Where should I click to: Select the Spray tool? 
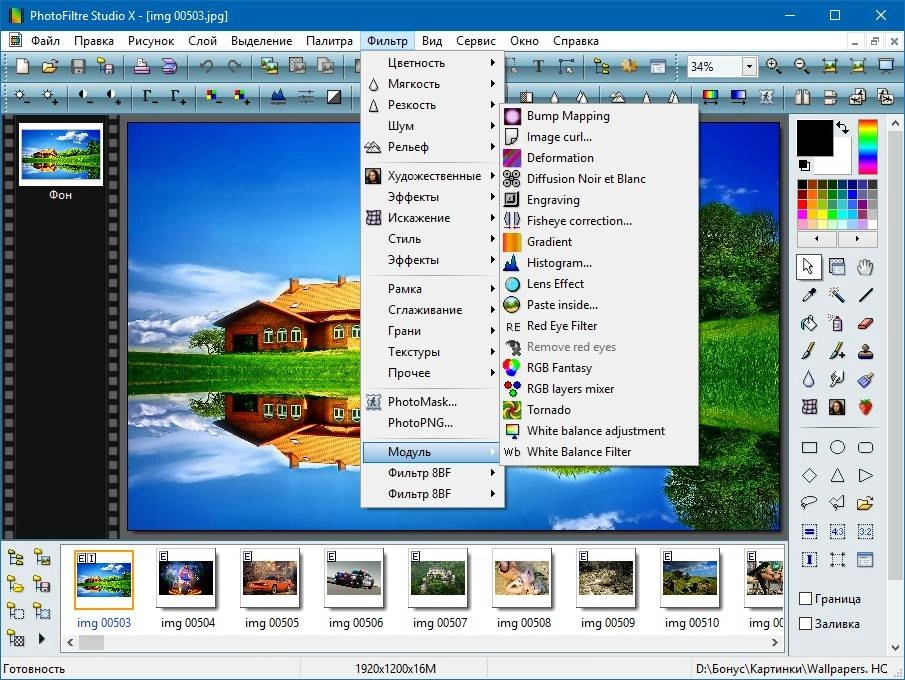click(837, 323)
